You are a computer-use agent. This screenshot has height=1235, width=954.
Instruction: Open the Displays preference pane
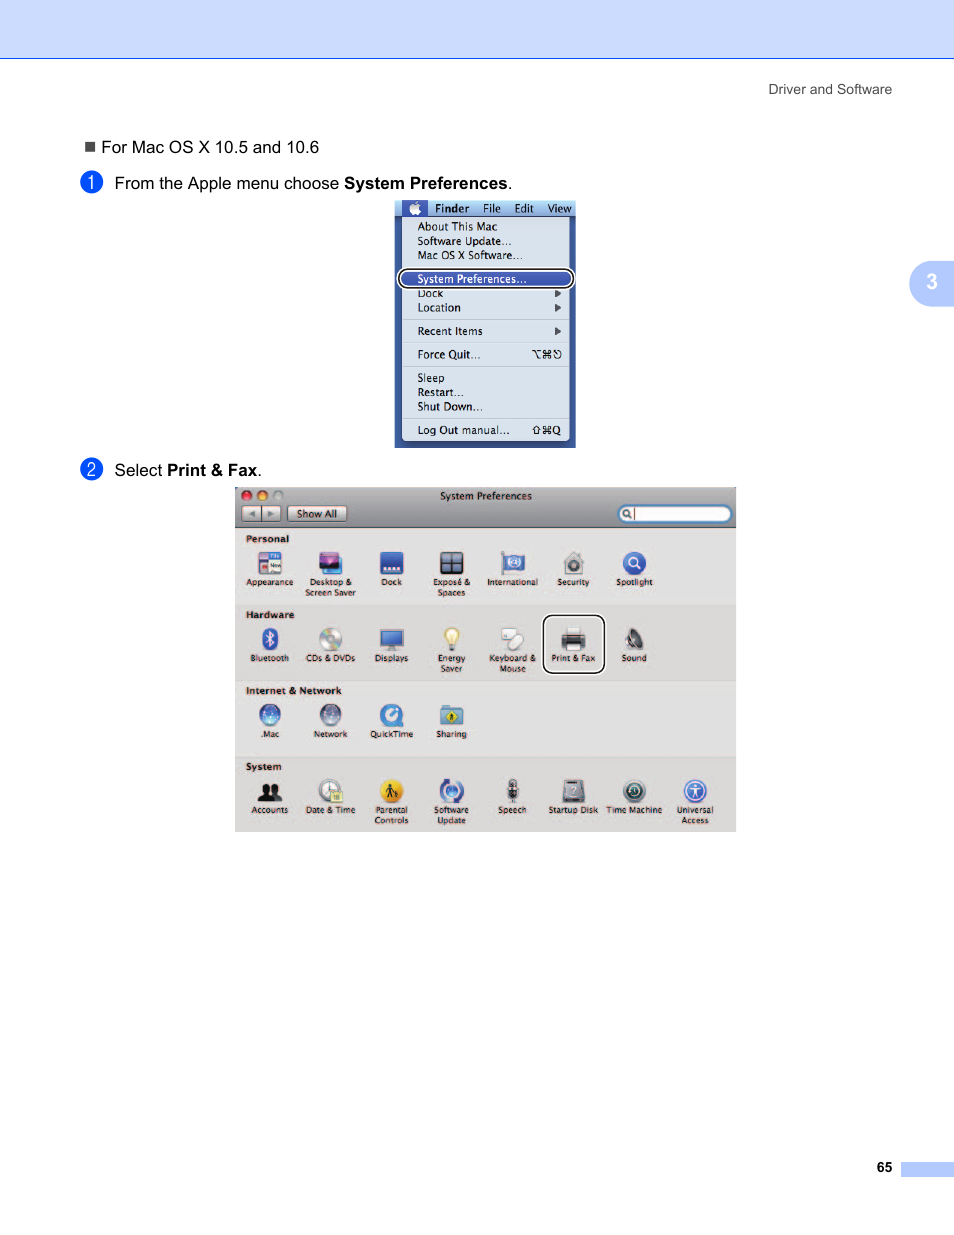[391, 645]
